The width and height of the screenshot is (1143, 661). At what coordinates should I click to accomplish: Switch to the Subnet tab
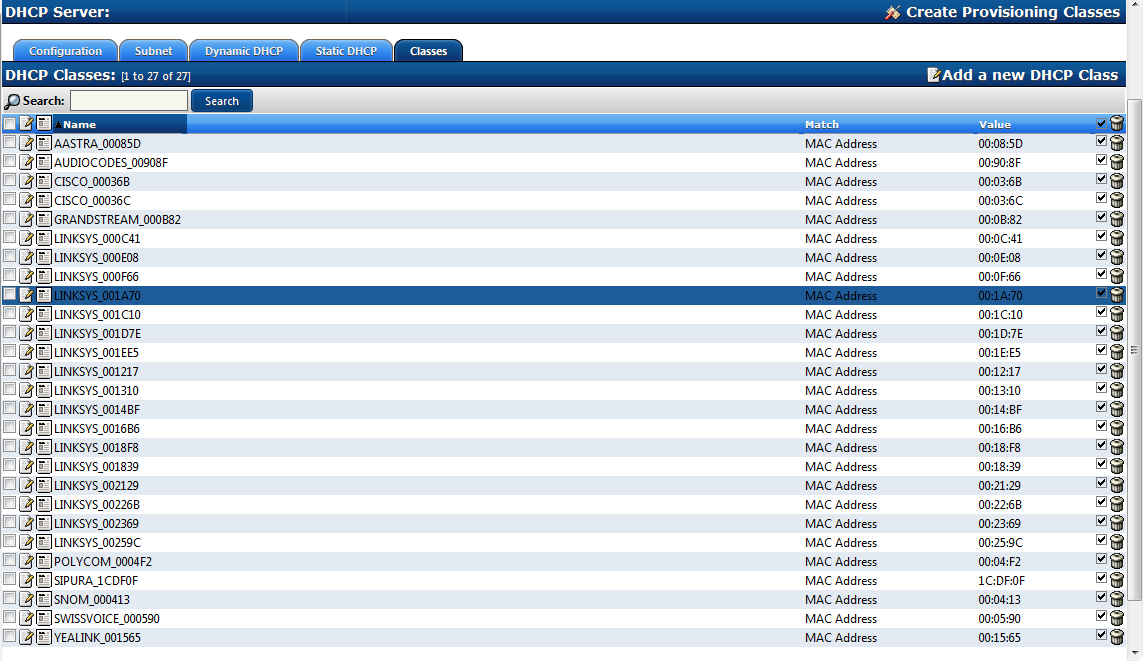tap(154, 51)
